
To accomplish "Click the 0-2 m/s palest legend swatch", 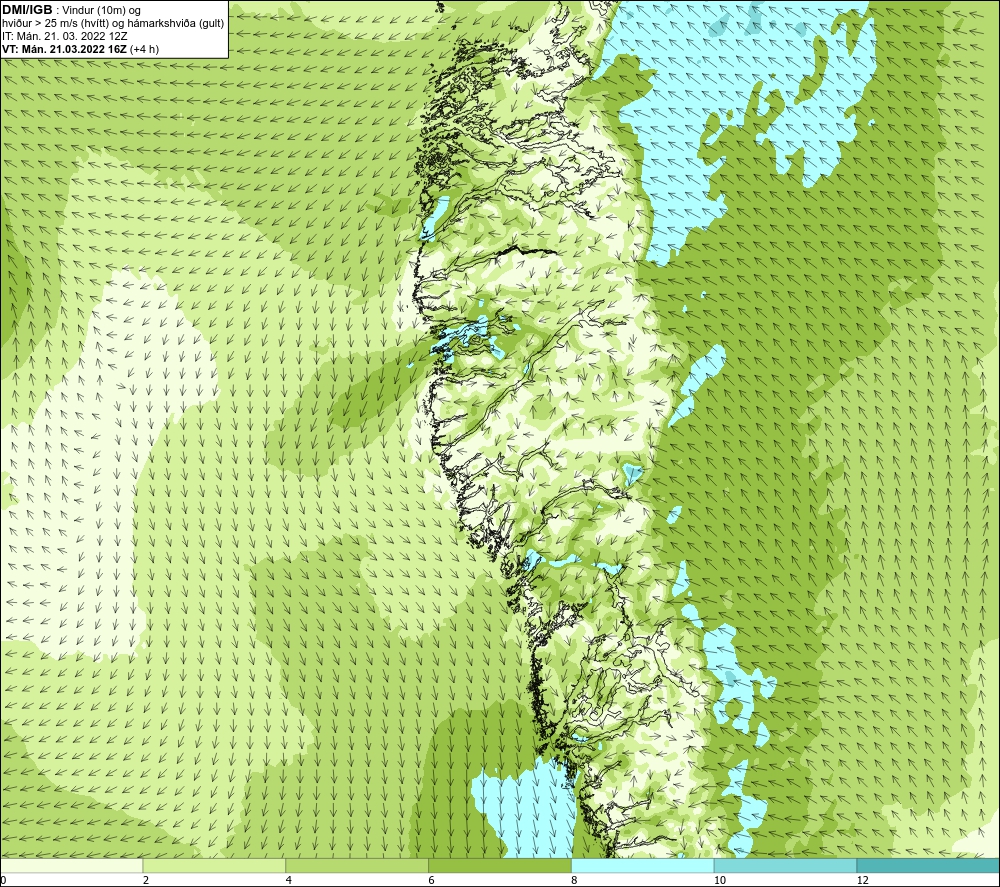I will 71,865.
